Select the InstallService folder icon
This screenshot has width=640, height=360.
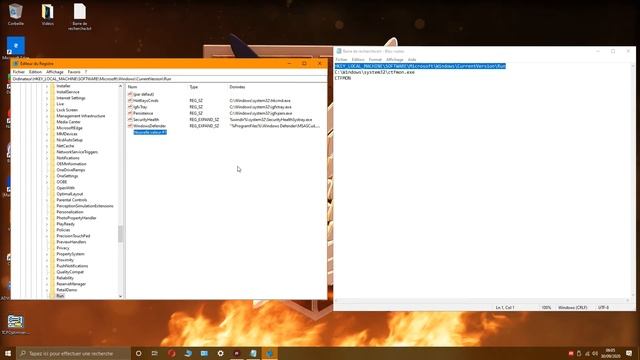click(x=52, y=92)
